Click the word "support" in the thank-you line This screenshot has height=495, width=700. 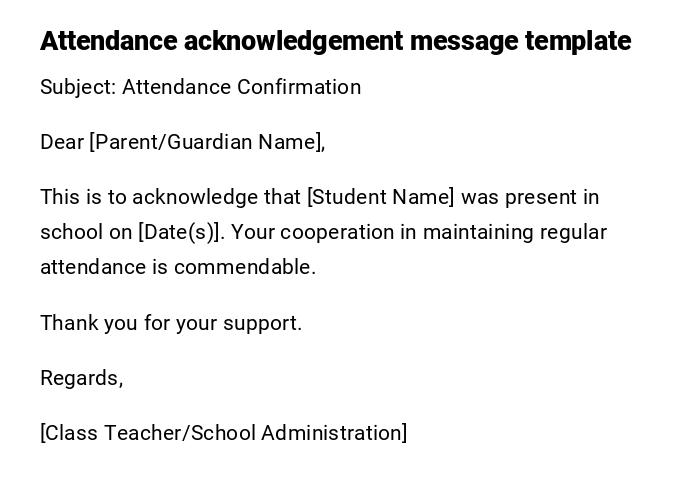point(264,323)
